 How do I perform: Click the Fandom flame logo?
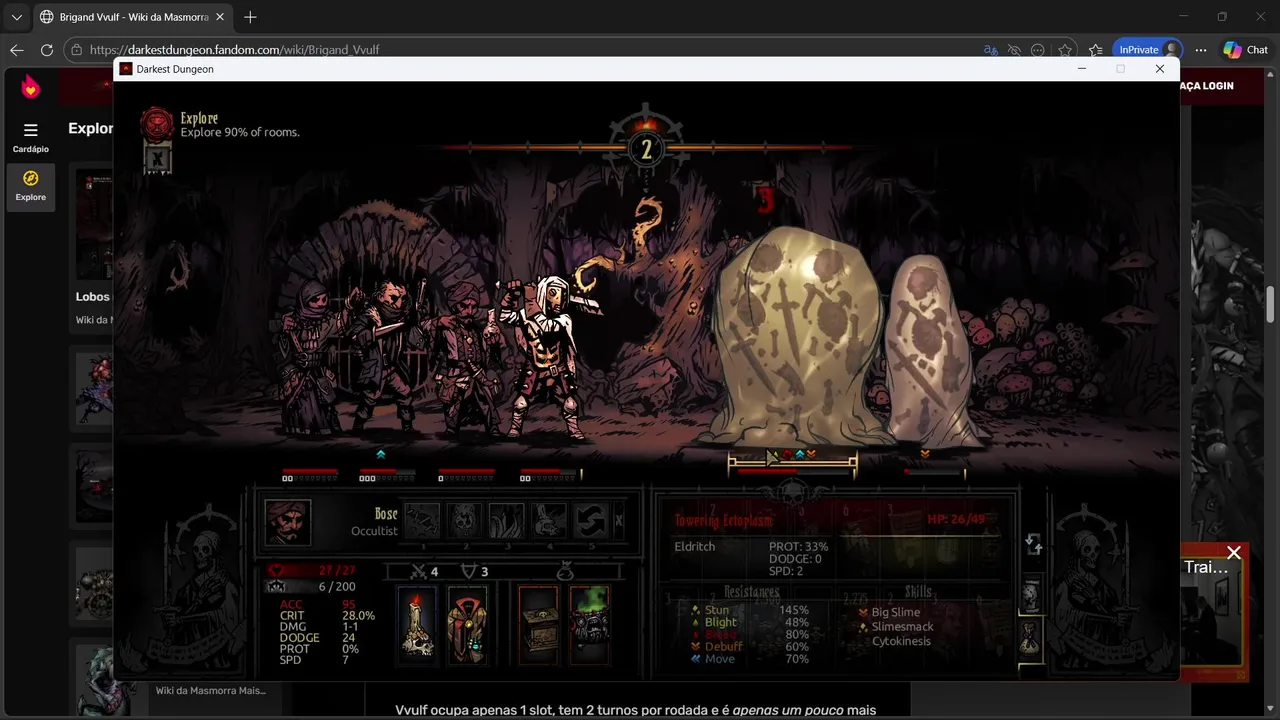[31, 87]
